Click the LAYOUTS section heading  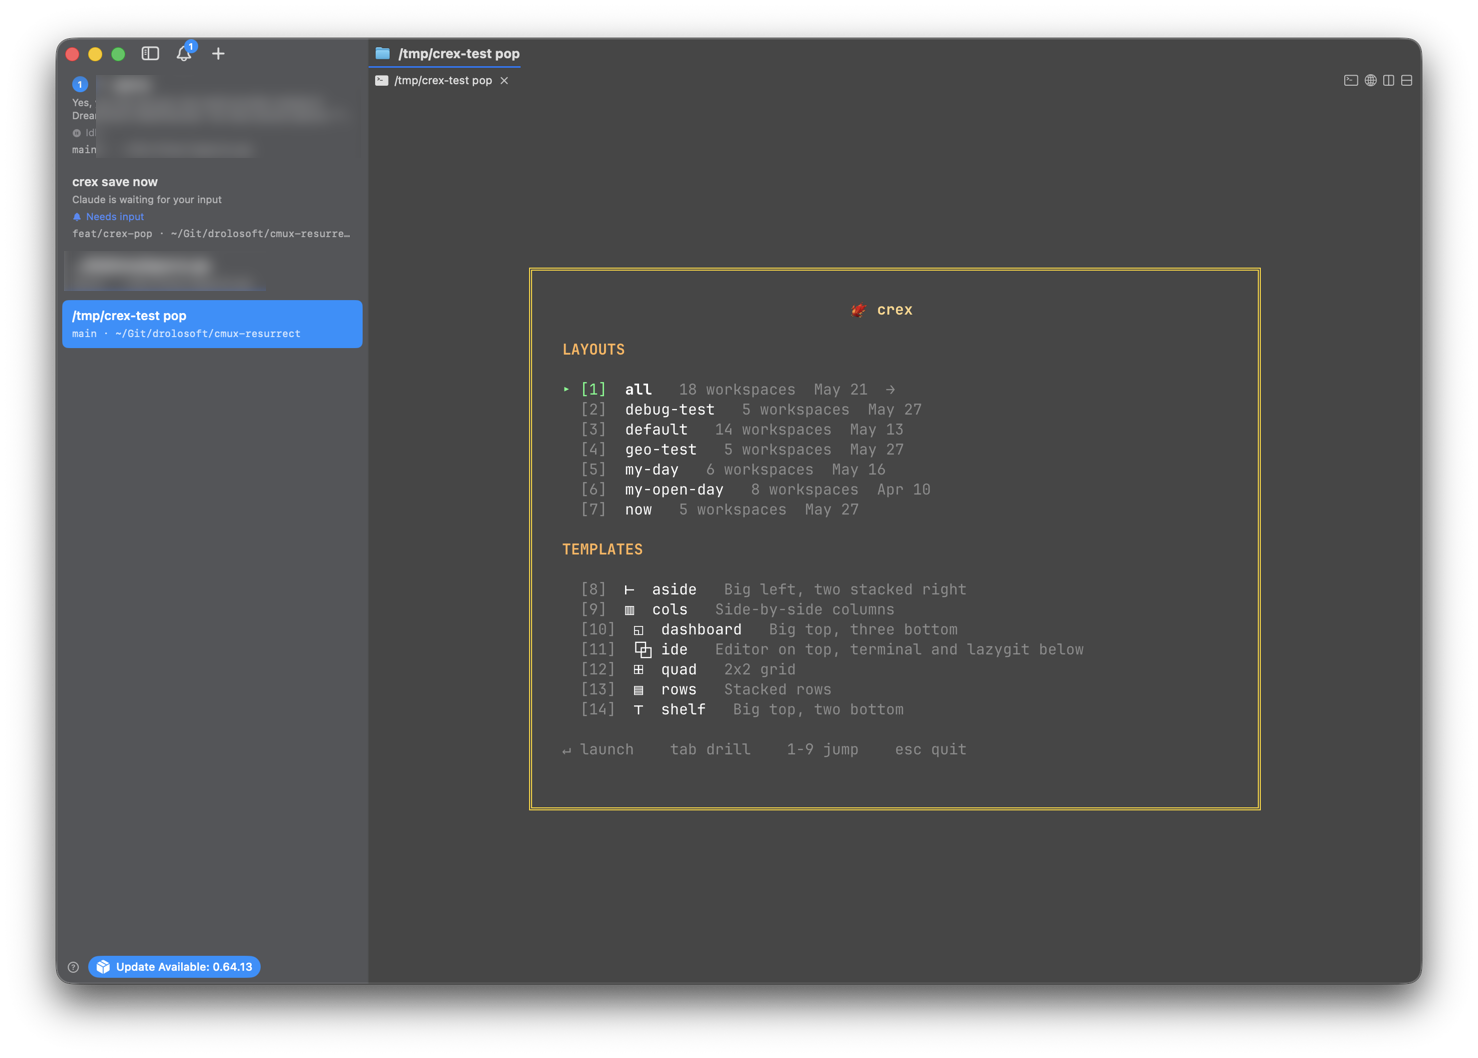tap(593, 350)
